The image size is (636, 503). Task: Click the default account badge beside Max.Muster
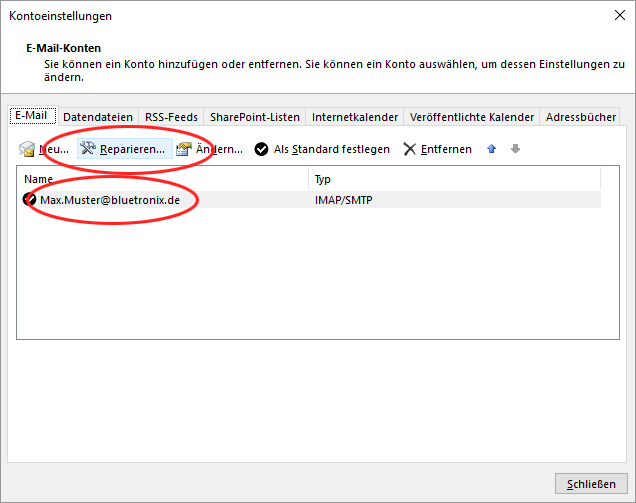coord(29,199)
